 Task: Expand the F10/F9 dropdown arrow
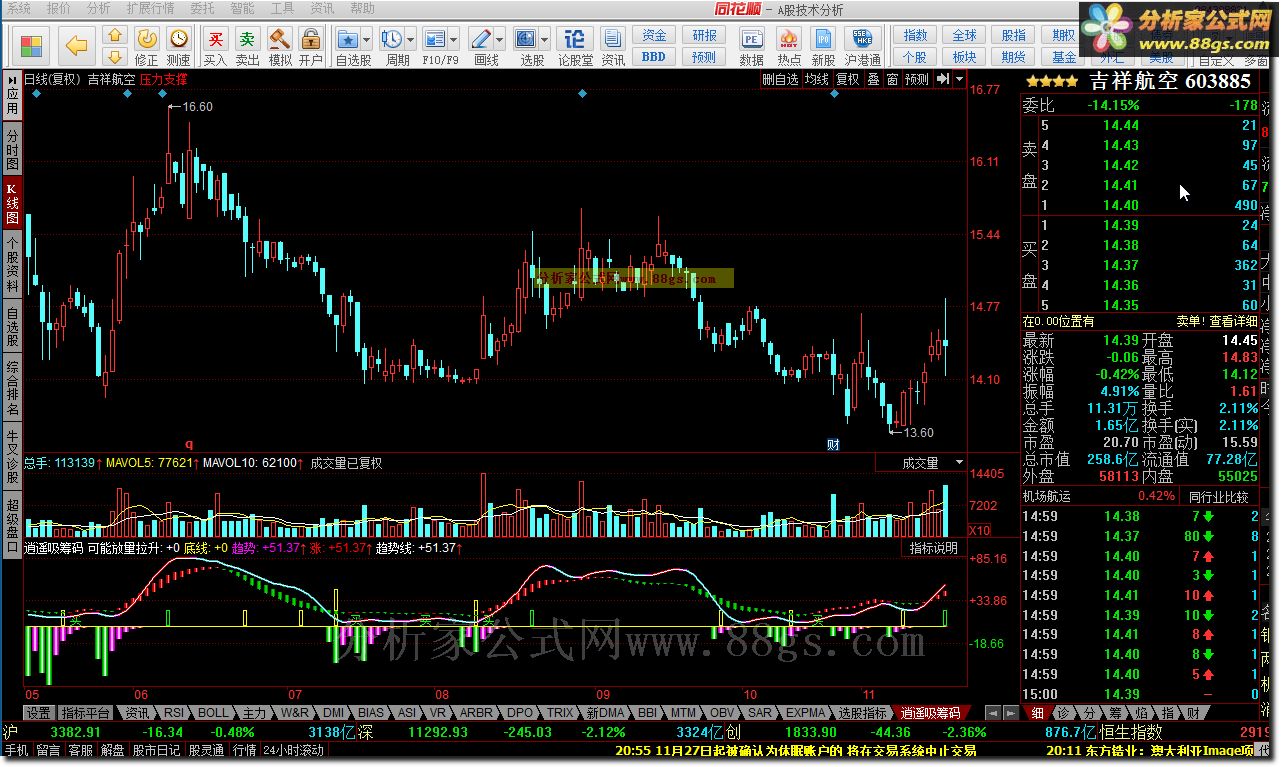click(454, 40)
